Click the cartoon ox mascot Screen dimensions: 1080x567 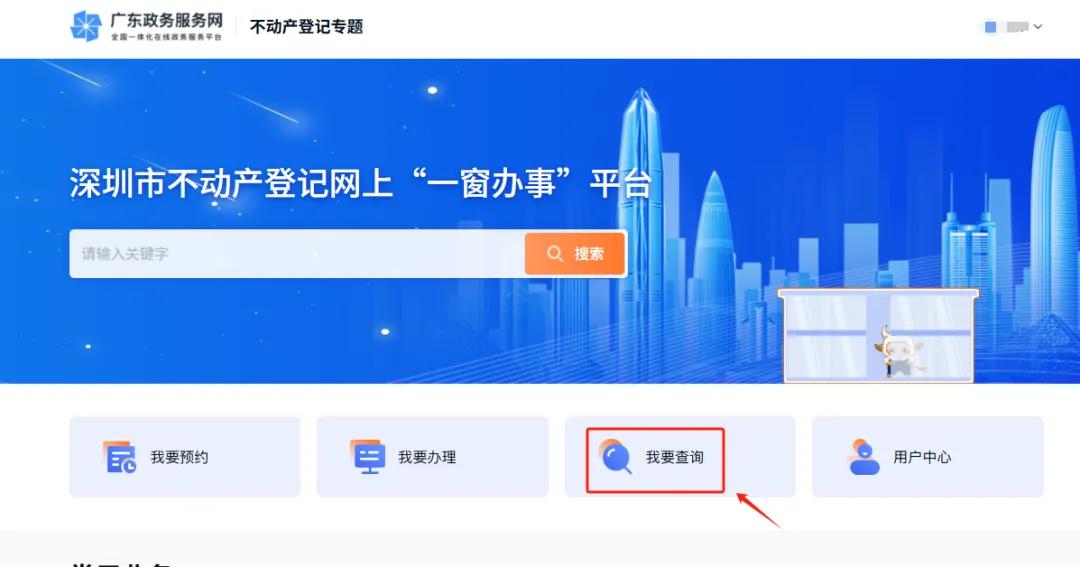897,352
